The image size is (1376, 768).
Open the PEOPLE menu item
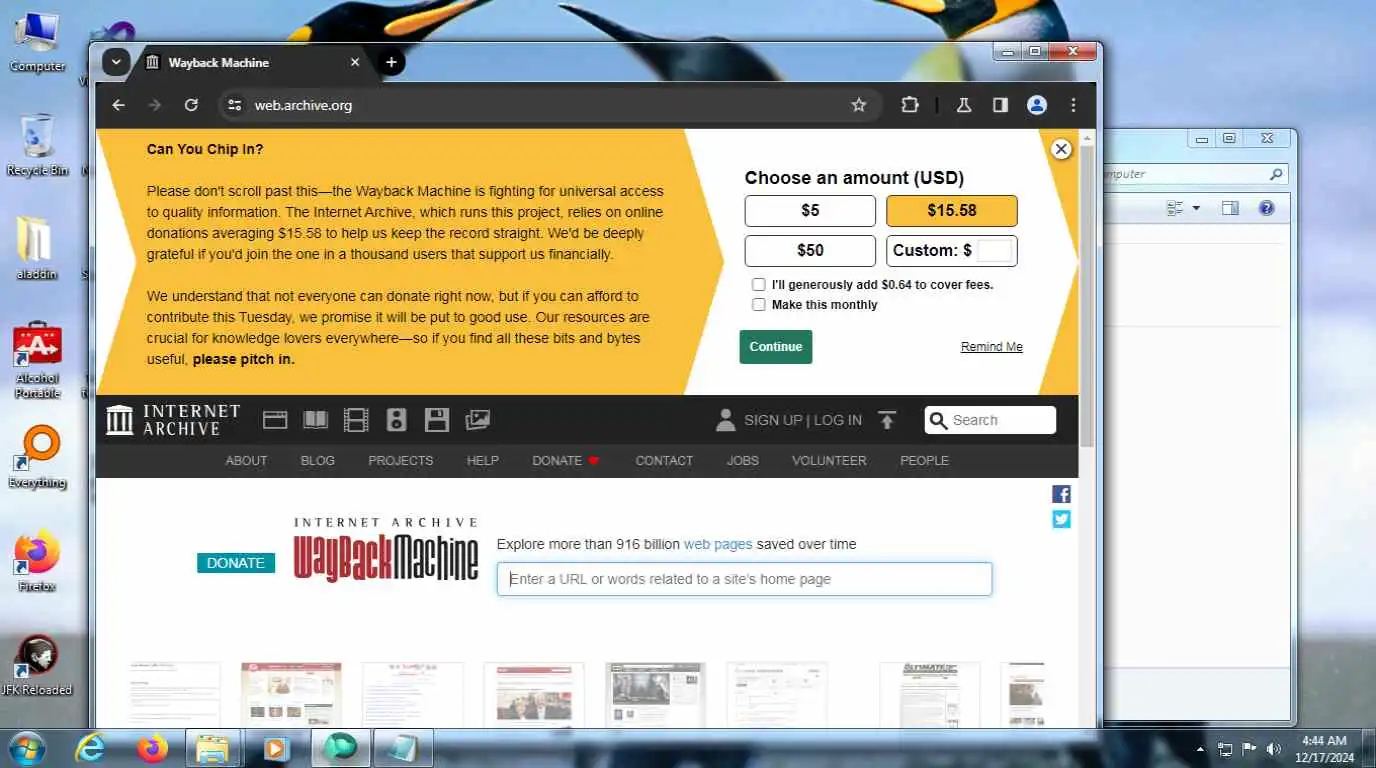pyautogui.click(x=924, y=461)
